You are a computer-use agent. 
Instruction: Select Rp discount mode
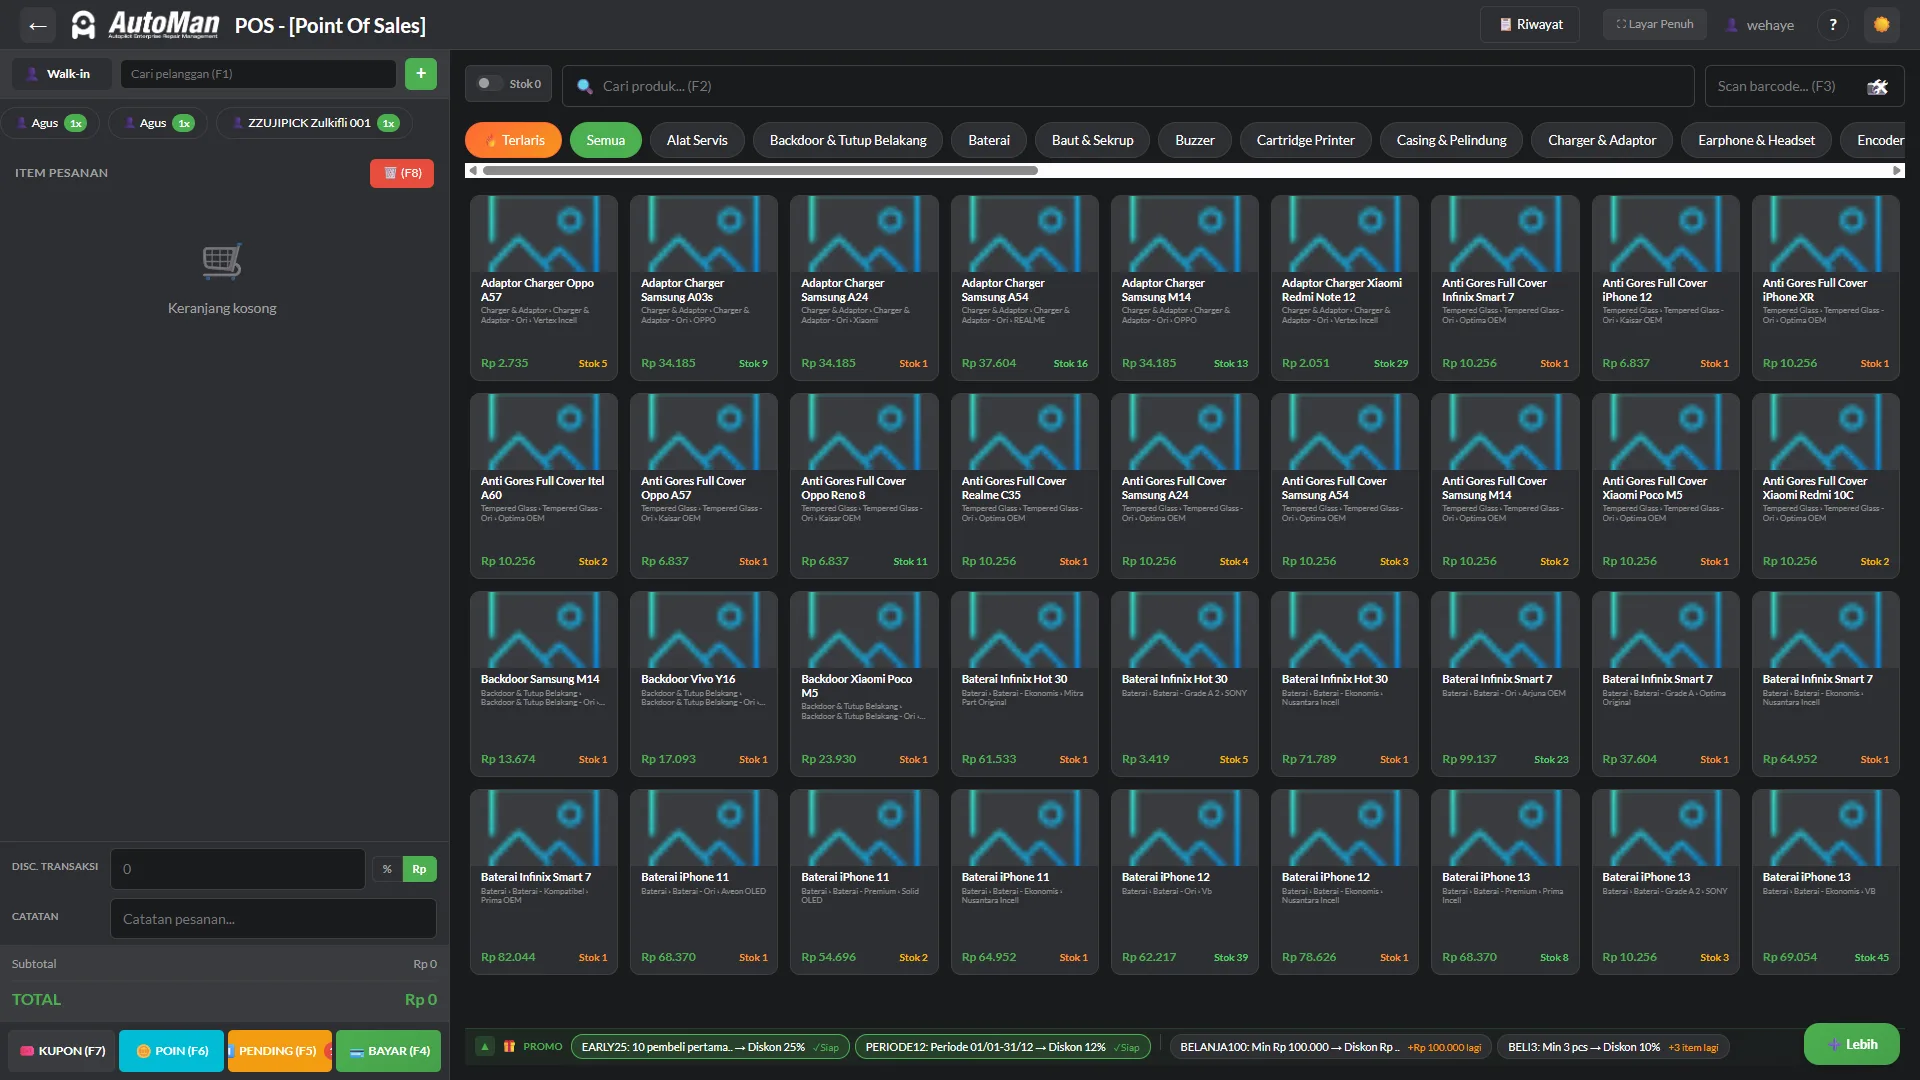(x=420, y=869)
